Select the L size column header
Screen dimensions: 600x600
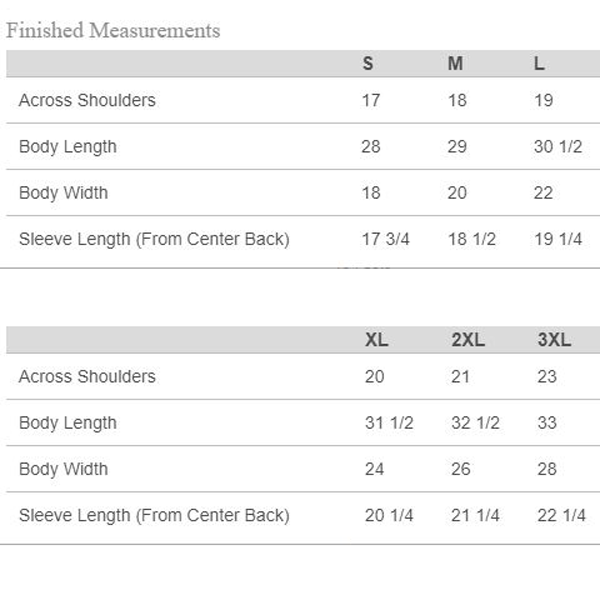(x=539, y=64)
